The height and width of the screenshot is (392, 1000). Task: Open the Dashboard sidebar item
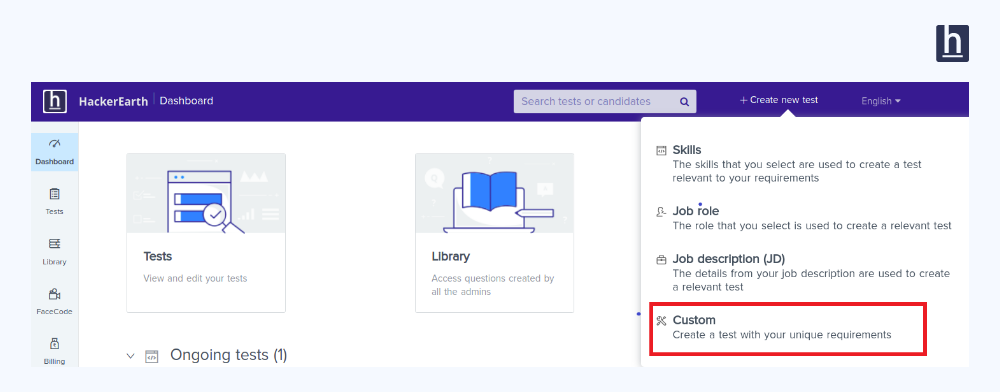point(54,152)
